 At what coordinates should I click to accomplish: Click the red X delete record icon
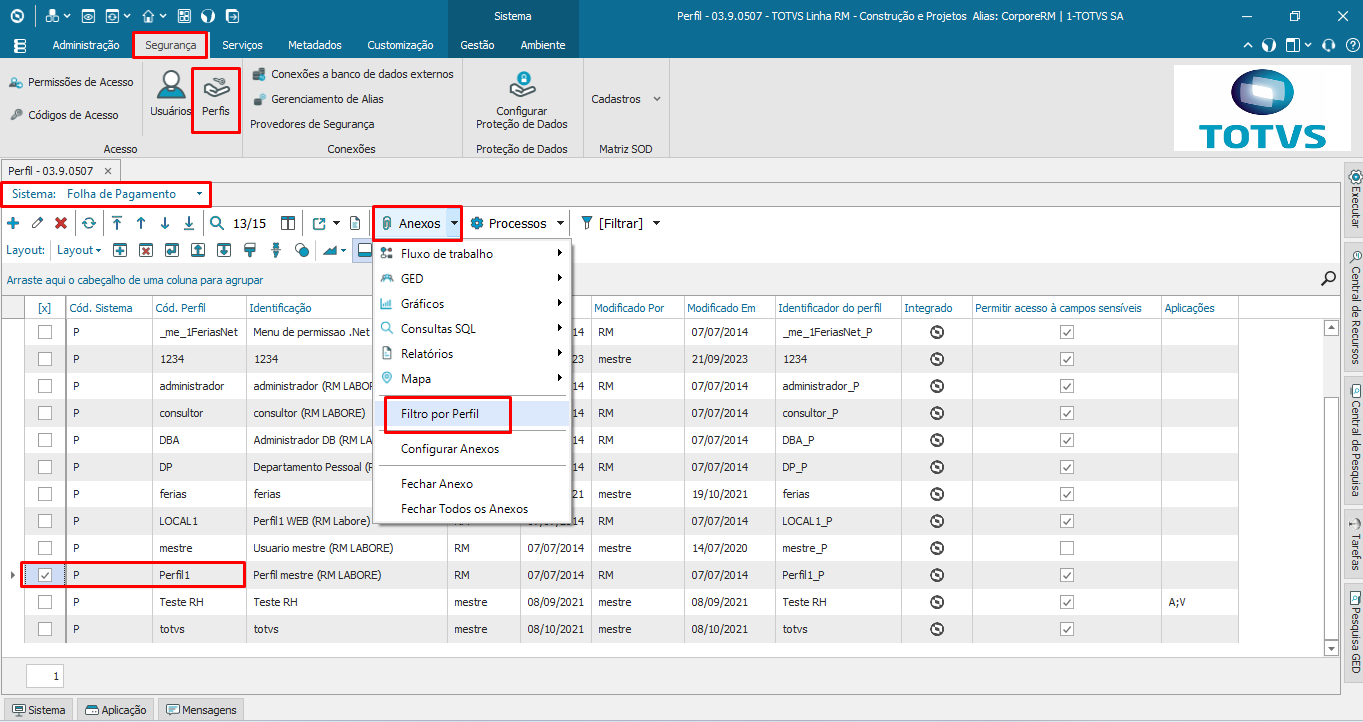point(61,223)
